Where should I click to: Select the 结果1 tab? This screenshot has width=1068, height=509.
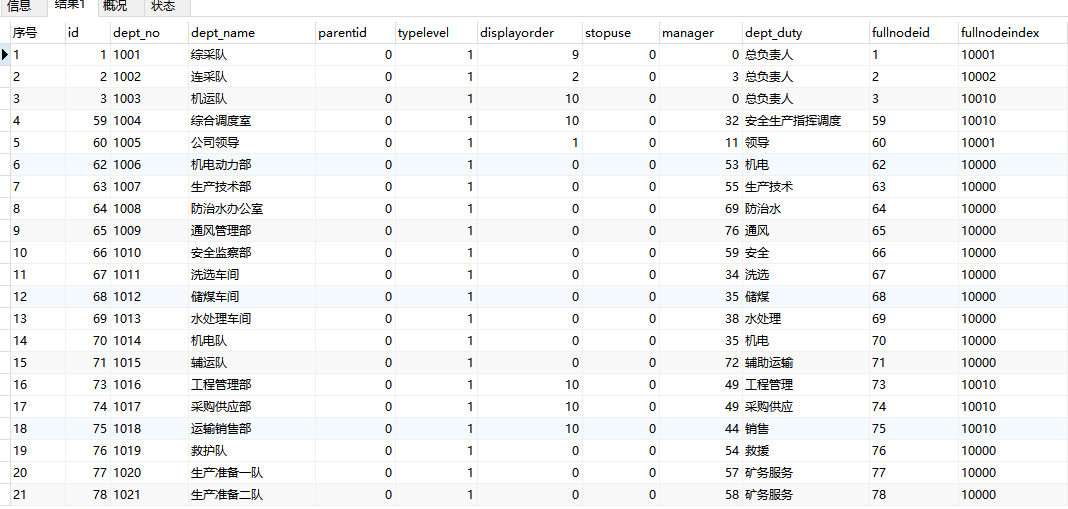point(70,7)
